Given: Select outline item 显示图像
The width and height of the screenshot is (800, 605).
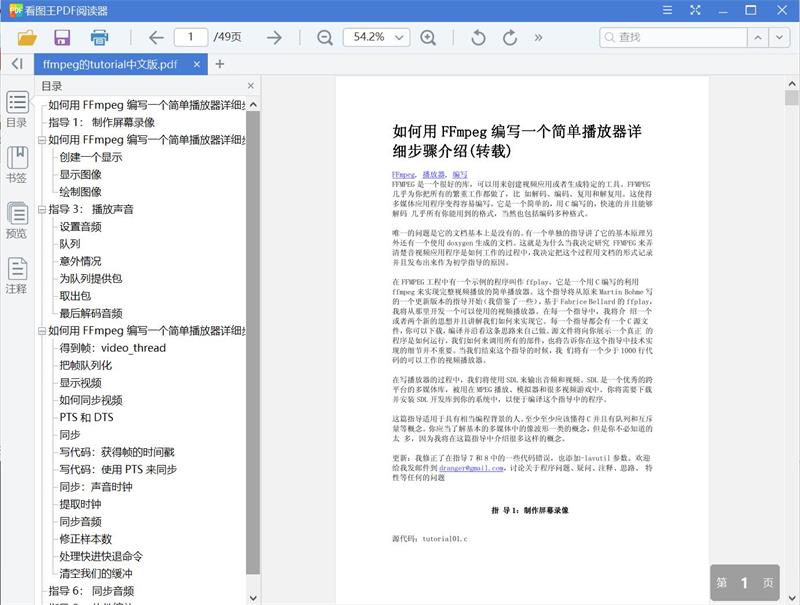Looking at the screenshot, I should pyautogui.click(x=81, y=174).
